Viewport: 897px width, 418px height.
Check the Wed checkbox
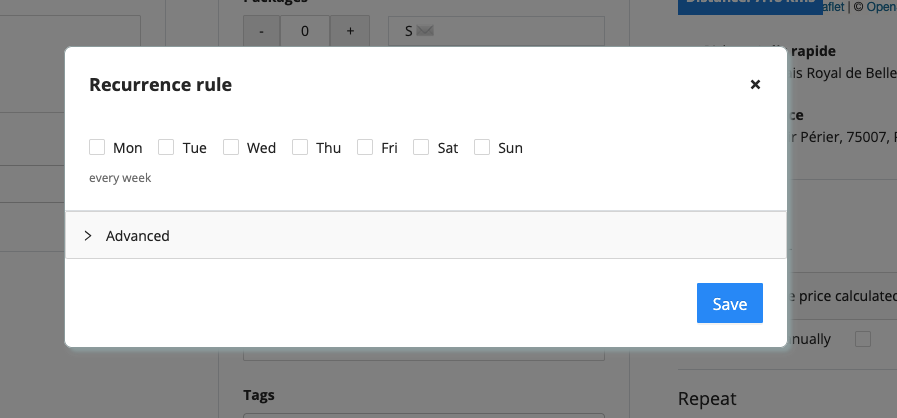[x=231, y=147]
